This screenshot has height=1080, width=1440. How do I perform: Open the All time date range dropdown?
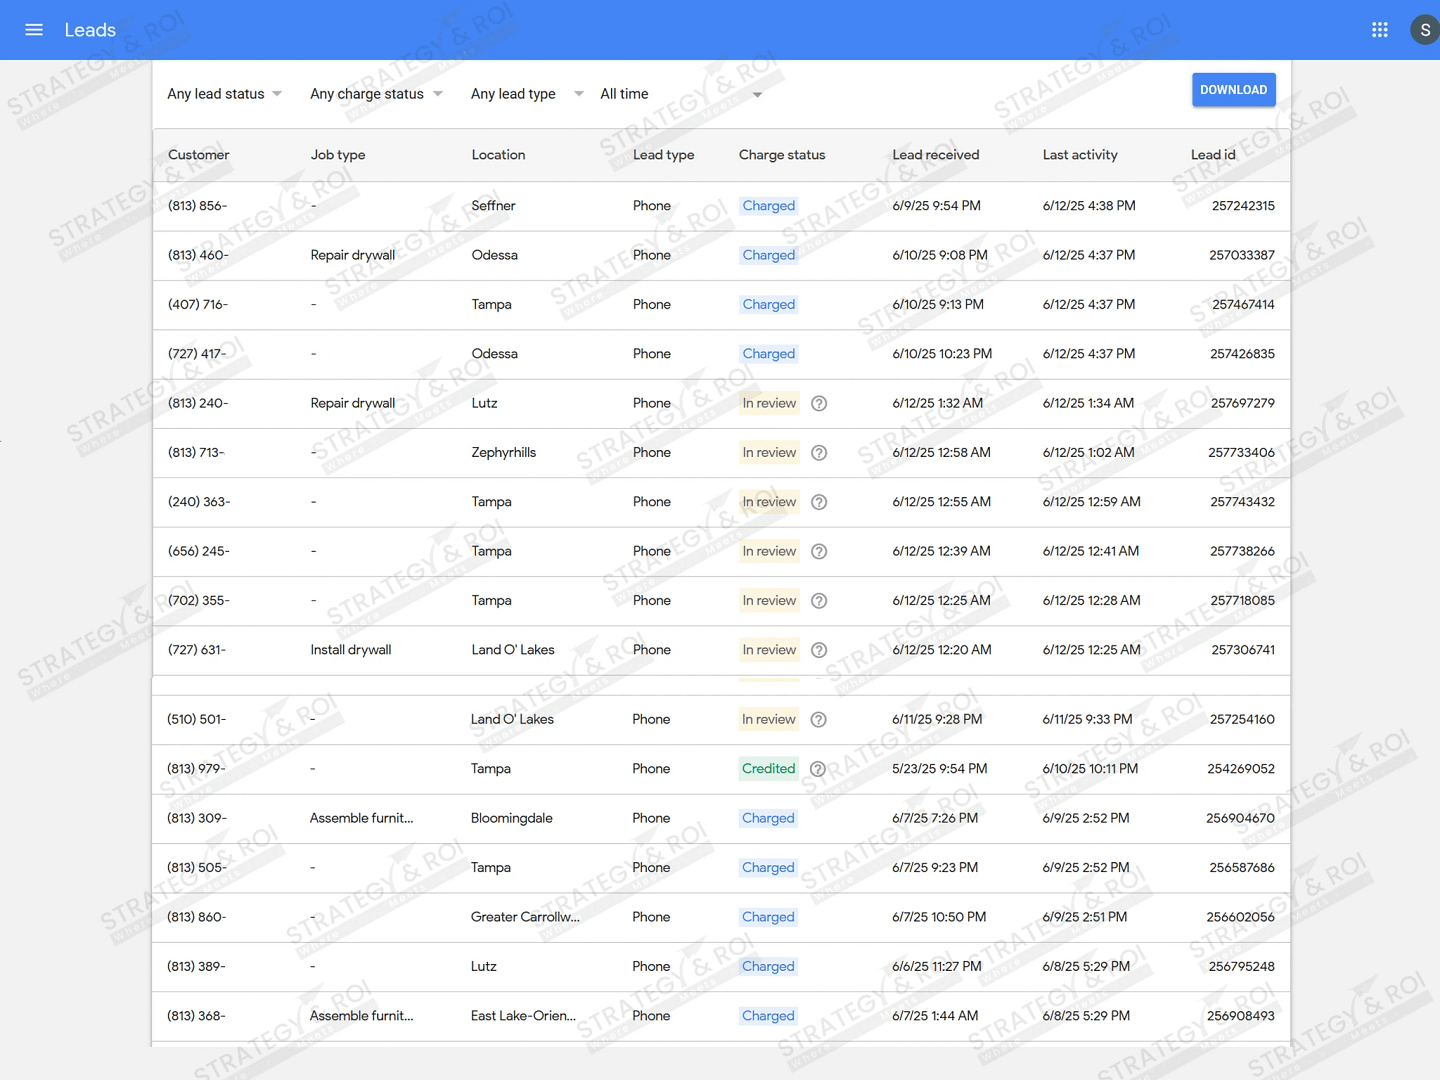[680, 94]
